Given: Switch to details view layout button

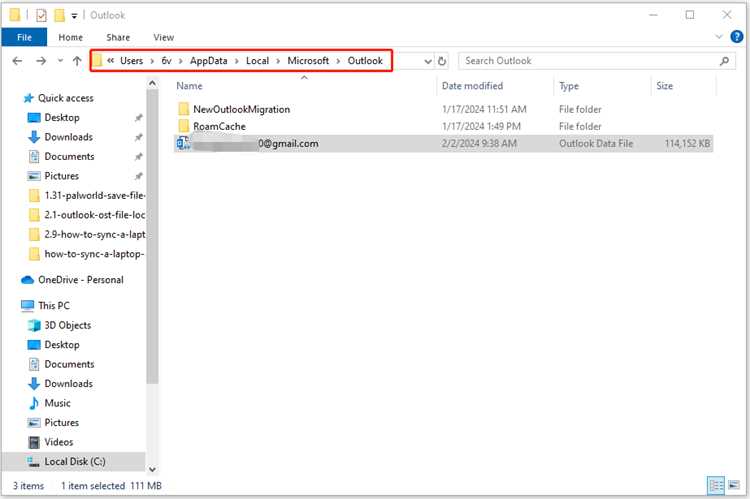Looking at the screenshot, I should [x=716, y=486].
